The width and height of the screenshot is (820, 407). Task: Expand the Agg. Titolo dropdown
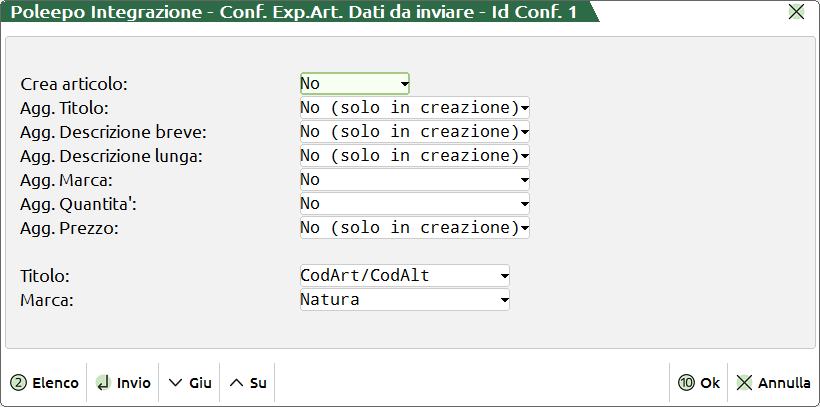coord(414,107)
